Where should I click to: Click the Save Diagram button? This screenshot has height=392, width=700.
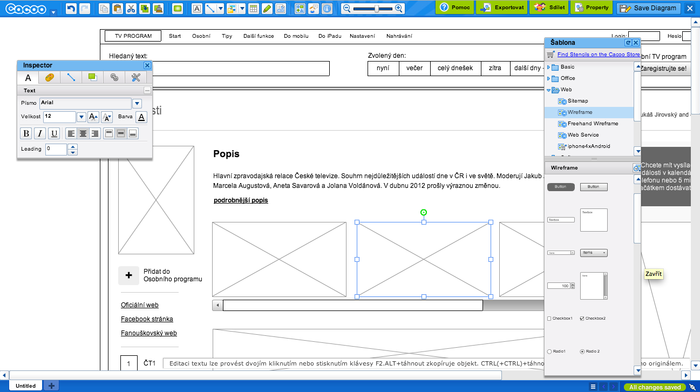[x=648, y=8]
